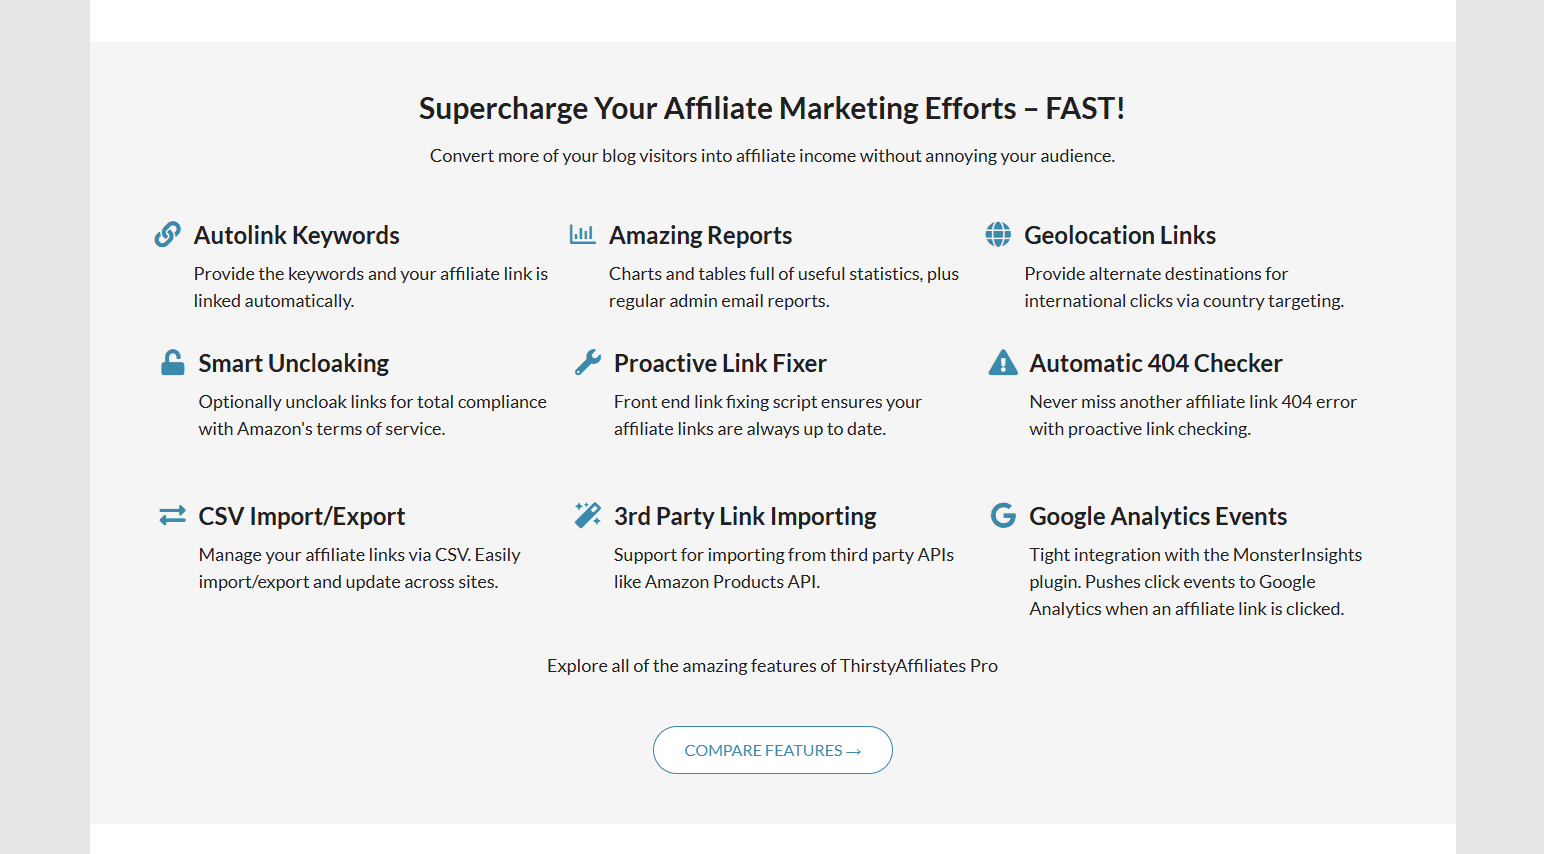Click the Google Analytics Events heading

click(x=1158, y=517)
